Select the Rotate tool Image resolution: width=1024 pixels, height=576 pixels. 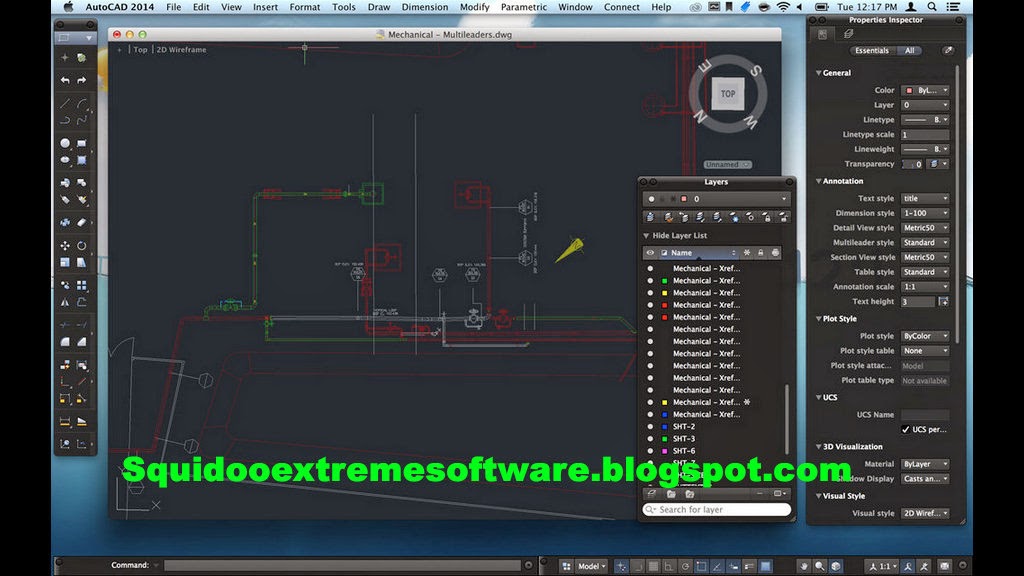coord(82,246)
